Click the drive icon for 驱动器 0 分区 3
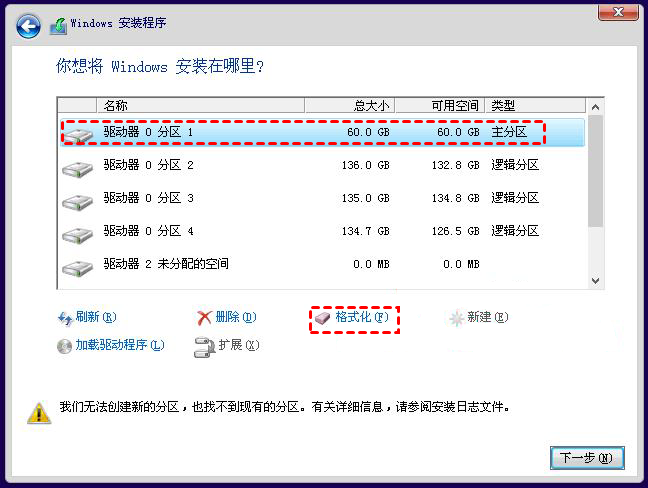 pos(77,202)
